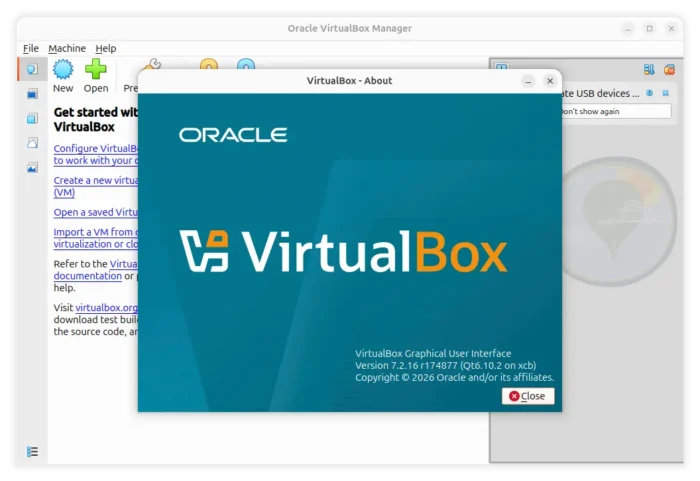The height and width of the screenshot is (481, 700).
Task: Click the fourth sidebar icon showing a cloud
Action: click(x=32, y=143)
